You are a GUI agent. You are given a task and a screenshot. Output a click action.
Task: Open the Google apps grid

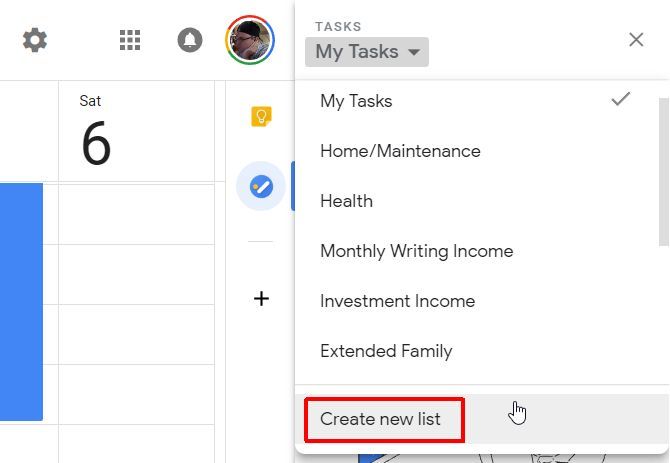point(130,40)
